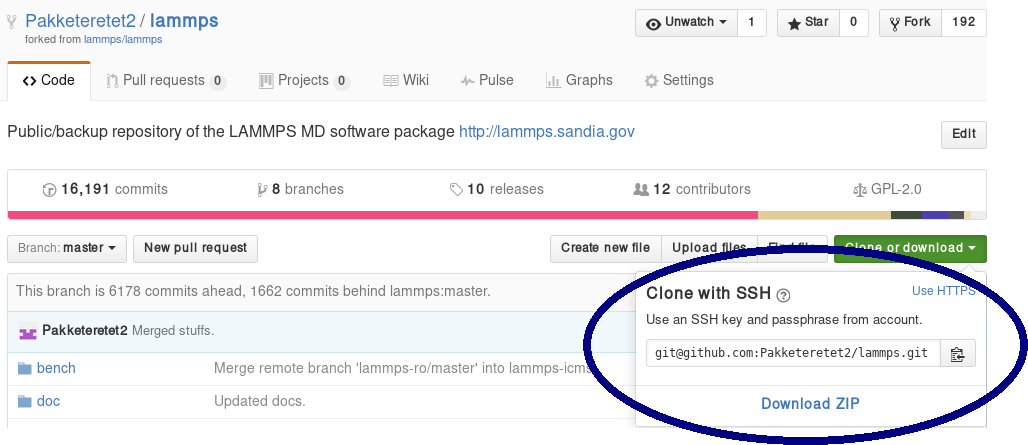Open the Unwatch notifications dropdown
The height and width of the screenshot is (445, 1028).
click(687, 23)
